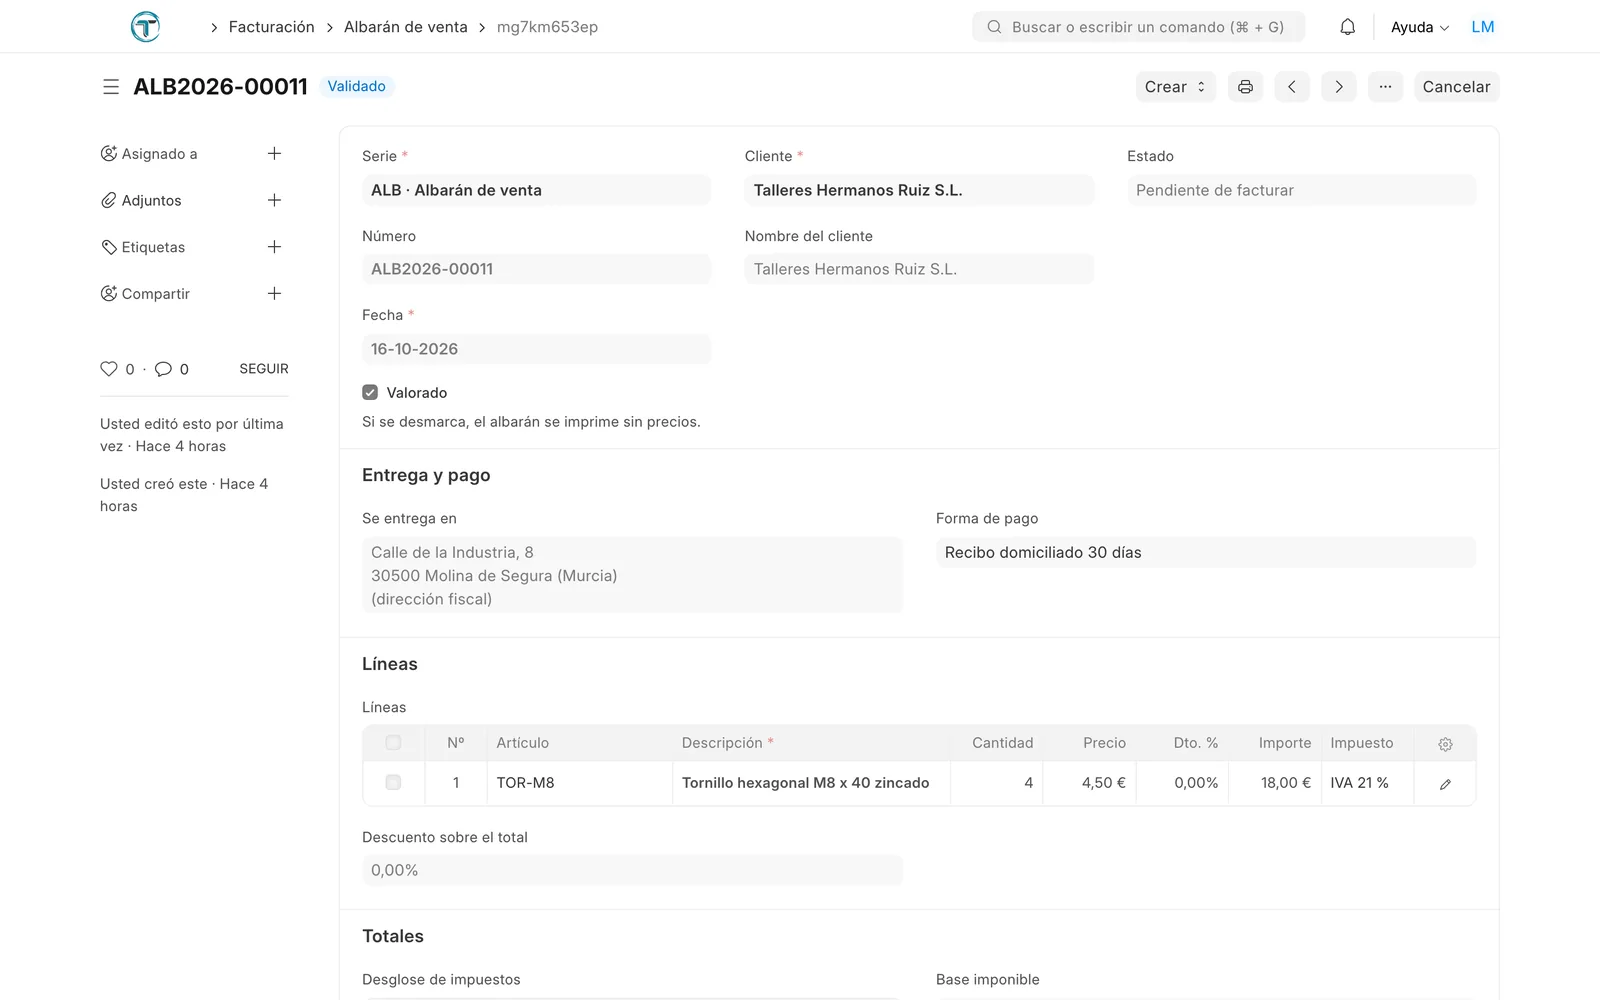Open notifications bell
Image resolution: width=1600 pixels, height=1000 pixels.
(x=1348, y=27)
